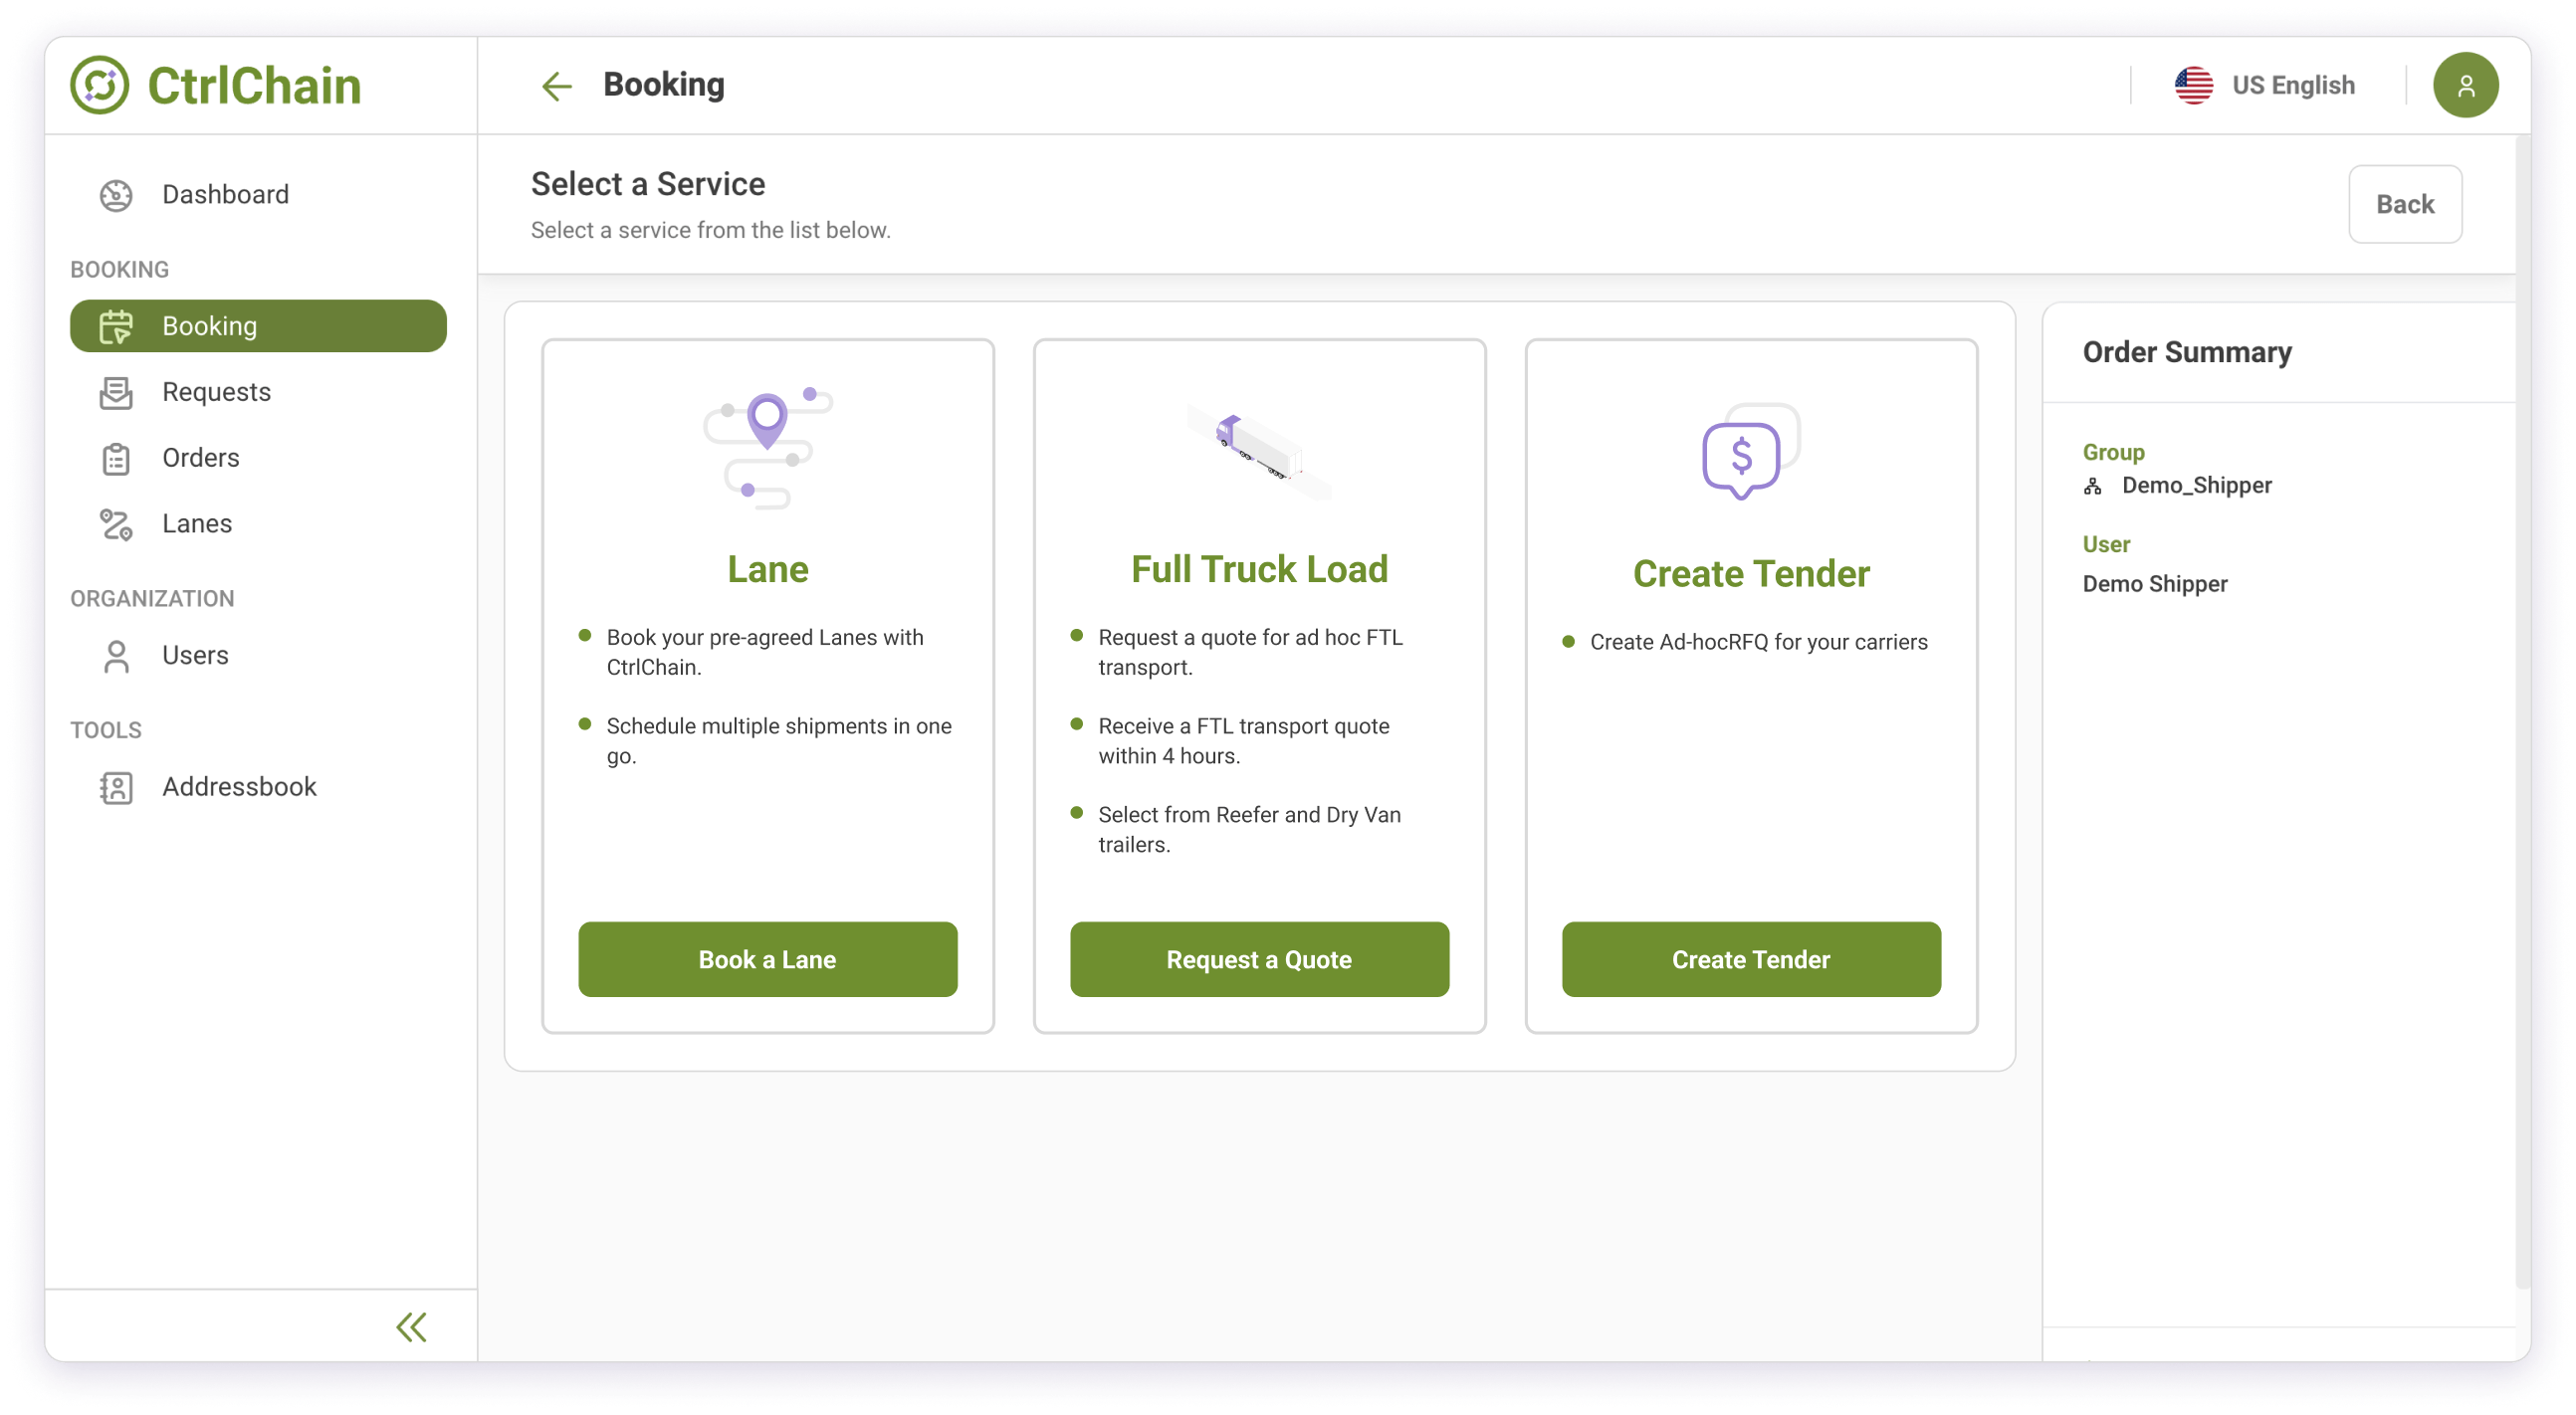Click the Demo_Shipper group hierarchy icon
2576x1415 pixels.
click(2092, 486)
